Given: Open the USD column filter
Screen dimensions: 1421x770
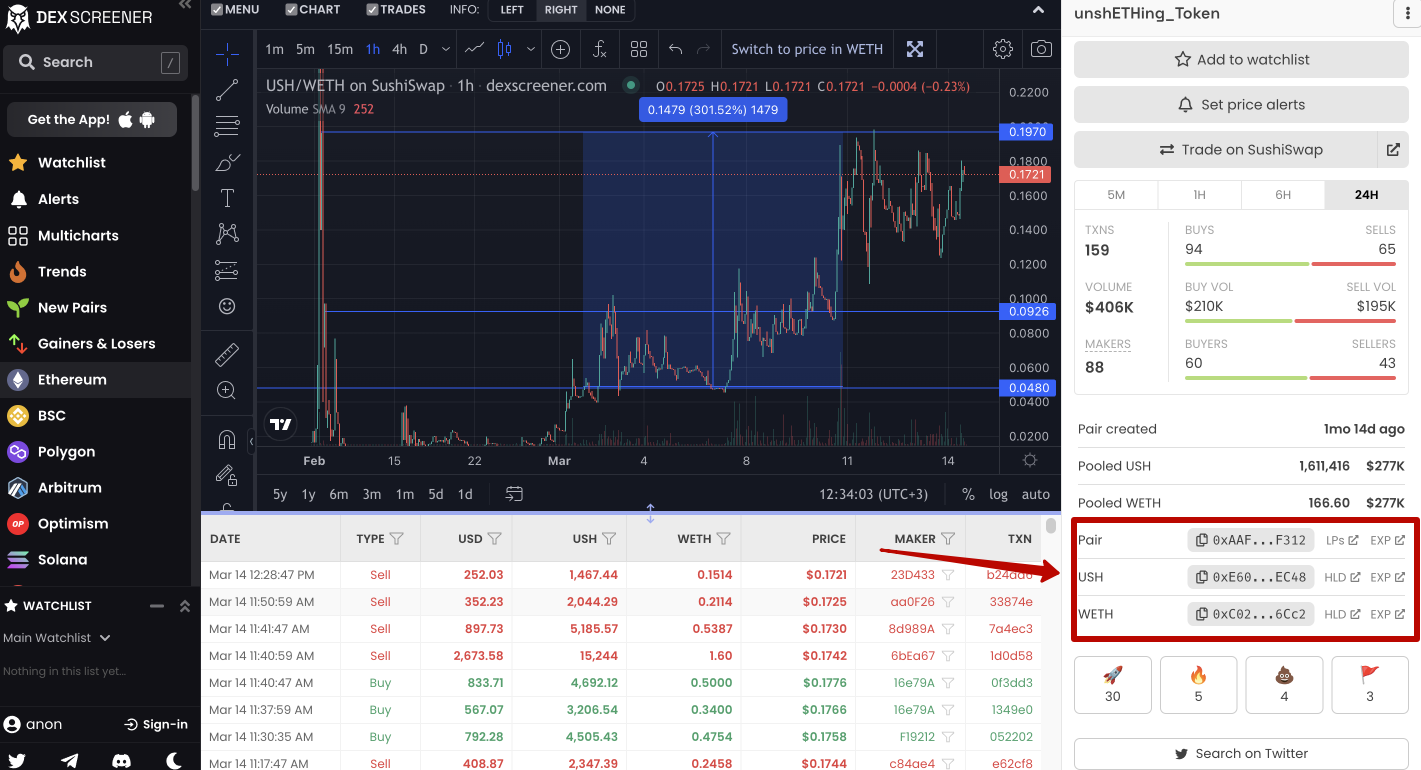Looking at the screenshot, I should point(494,539).
